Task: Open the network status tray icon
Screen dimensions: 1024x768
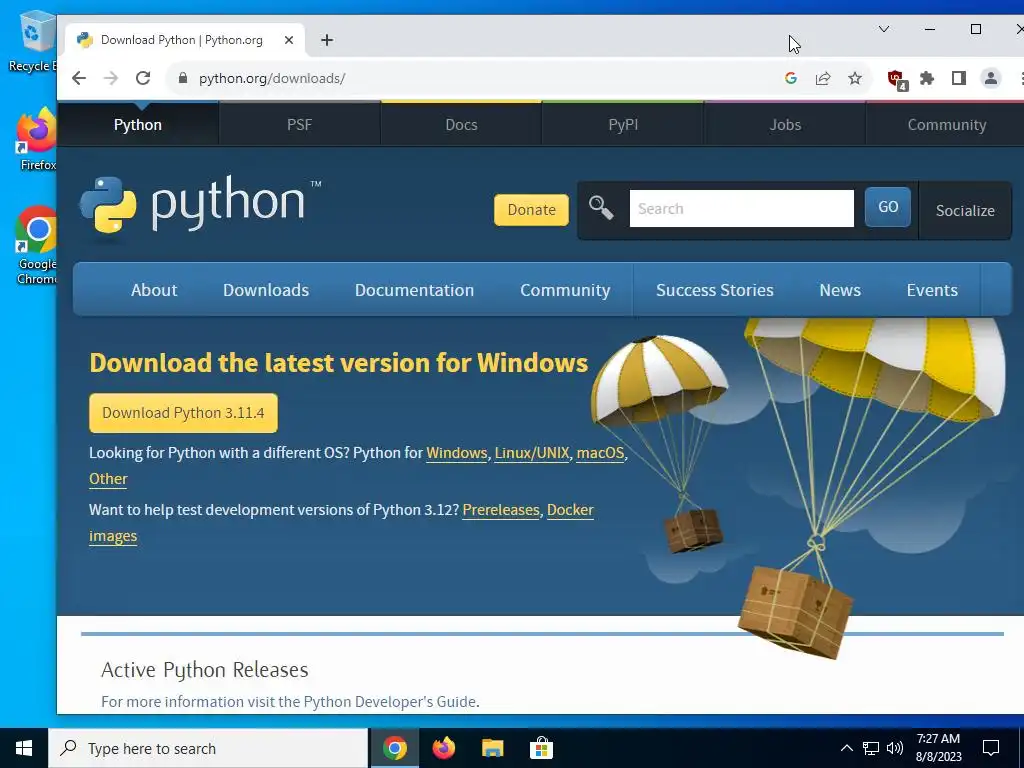Action: click(x=871, y=748)
